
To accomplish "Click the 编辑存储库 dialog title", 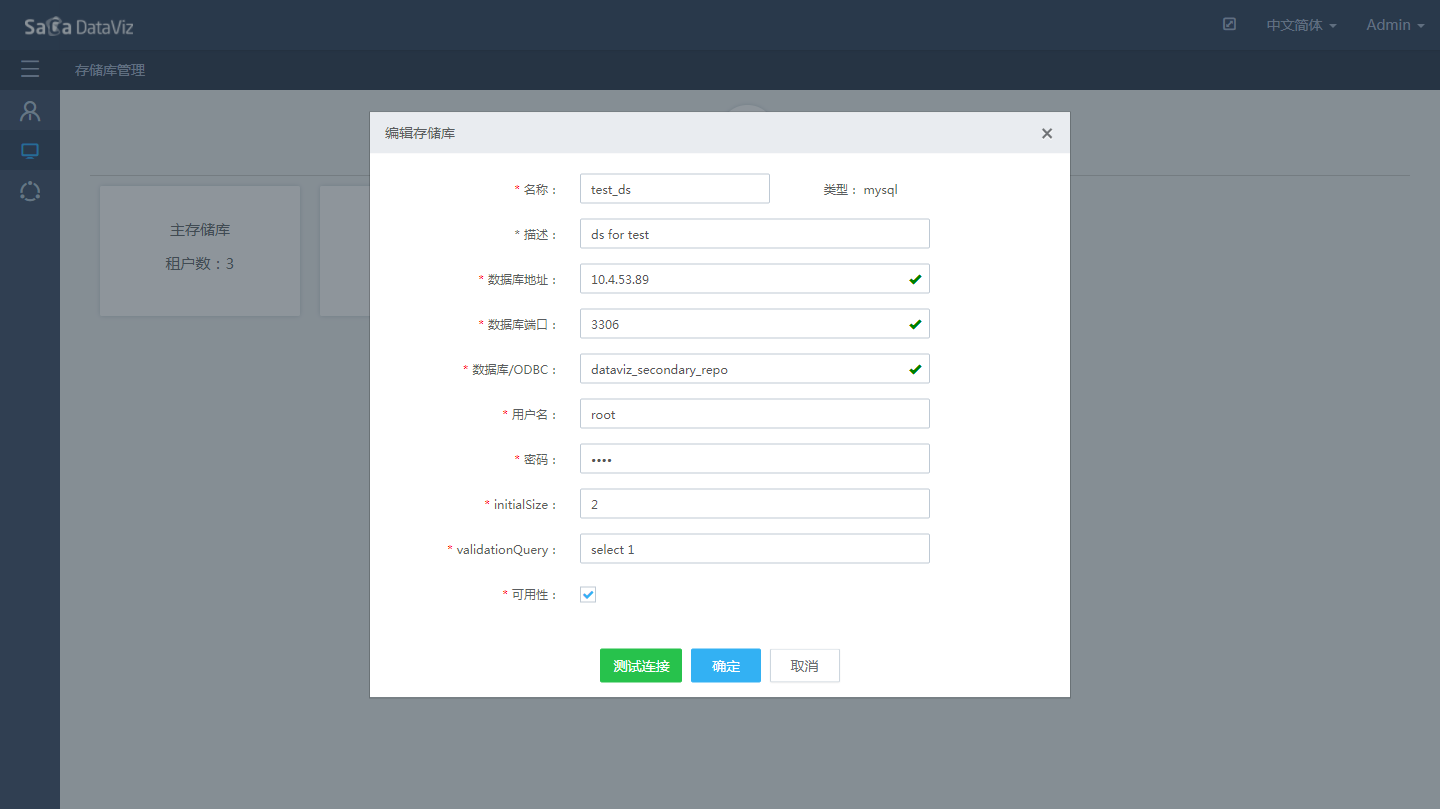I will click(x=420, y=133).
